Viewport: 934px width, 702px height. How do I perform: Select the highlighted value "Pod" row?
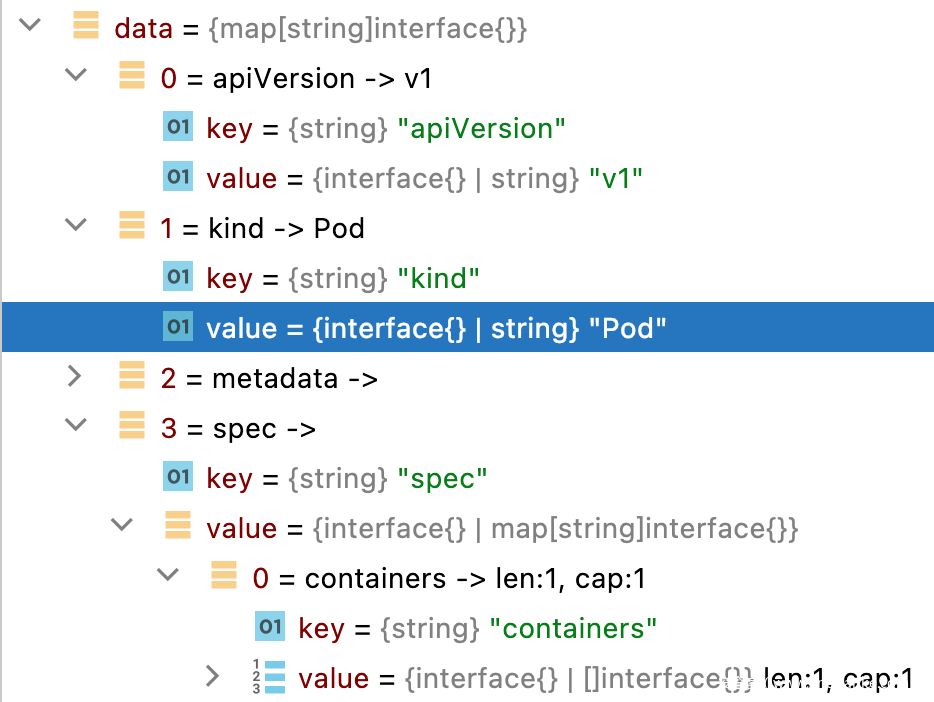436,328
